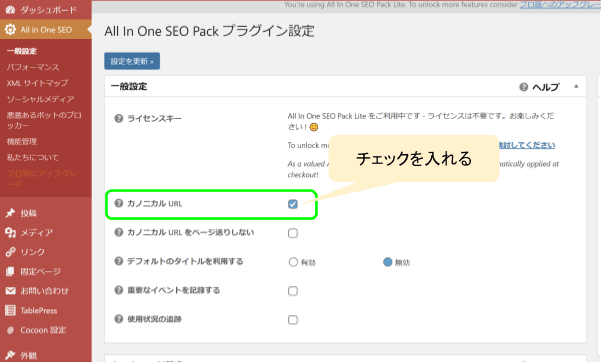Click the help icon next to ライセンスキー
Viewport: 601px width, 362px height.
point(119,118)
